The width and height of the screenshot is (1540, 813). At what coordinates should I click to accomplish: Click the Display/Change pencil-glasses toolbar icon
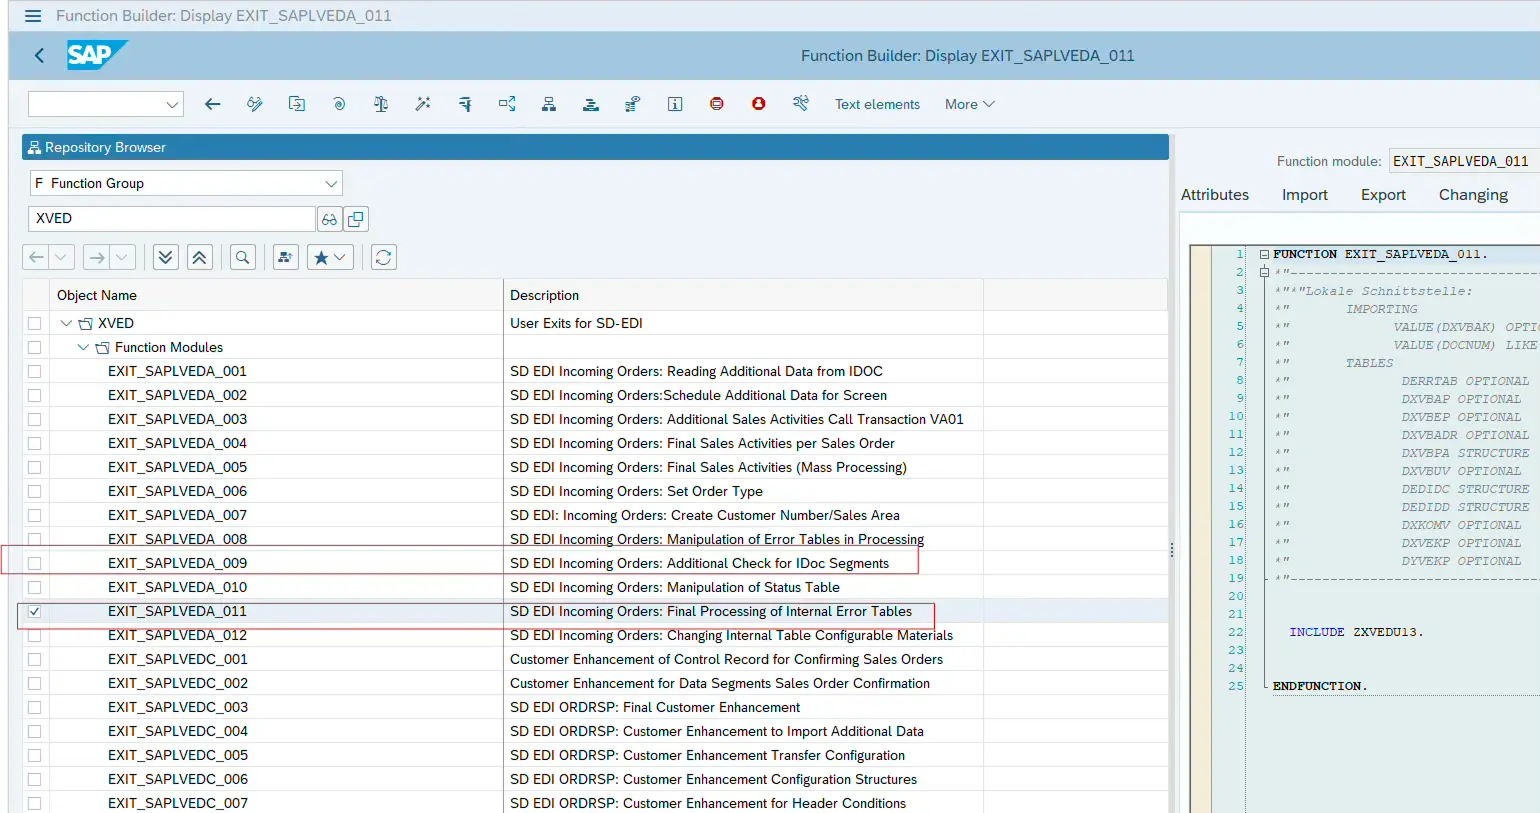255,104
